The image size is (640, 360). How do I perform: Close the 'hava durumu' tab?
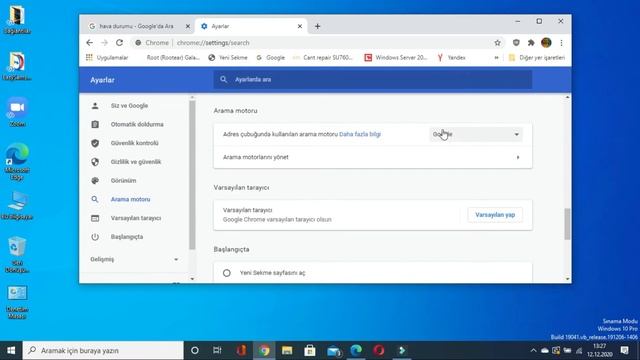pos(188,26)
